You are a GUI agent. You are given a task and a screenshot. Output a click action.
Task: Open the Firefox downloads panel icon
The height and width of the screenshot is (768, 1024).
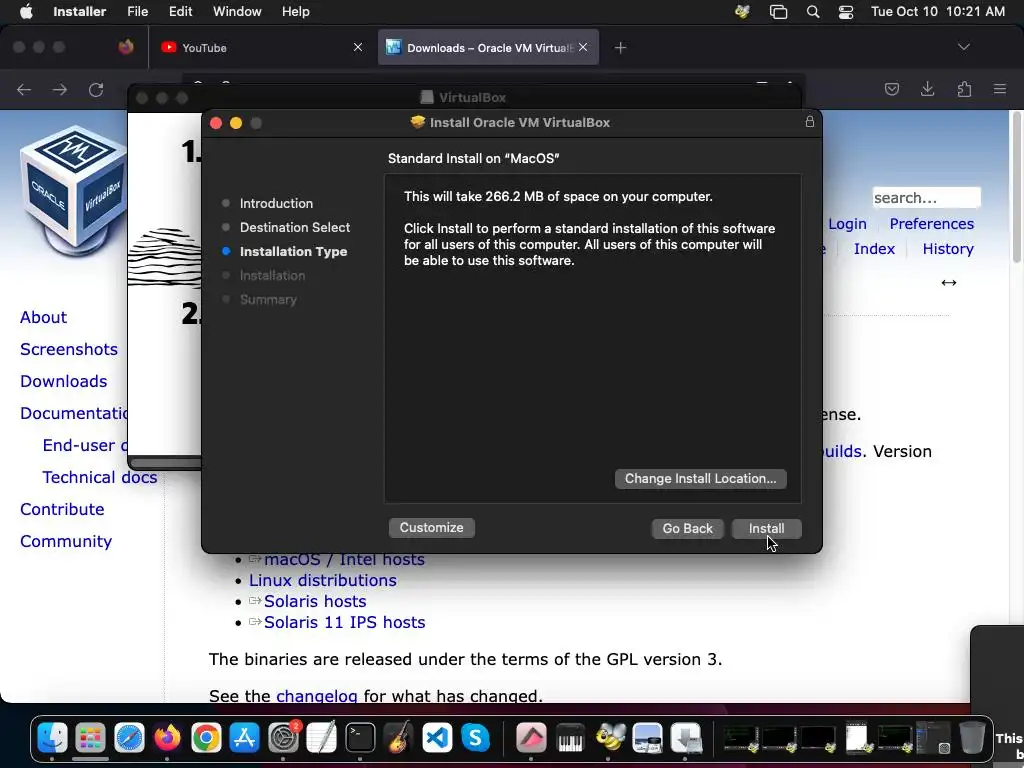click(x=927, y=89)
